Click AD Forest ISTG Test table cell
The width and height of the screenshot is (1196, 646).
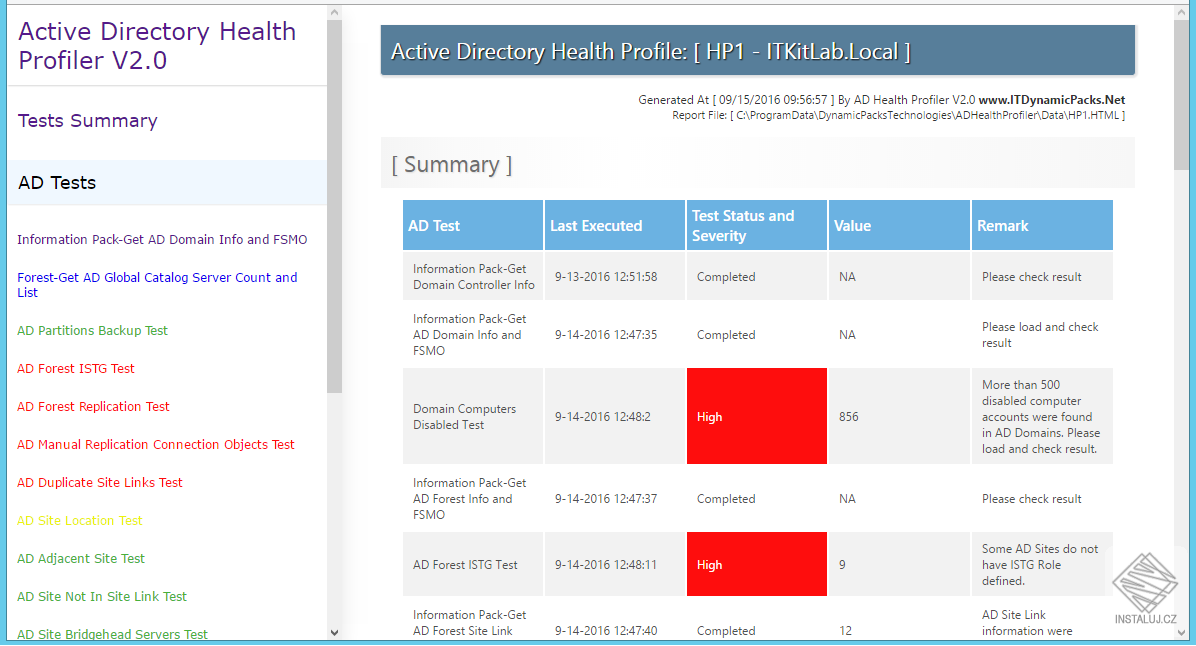[x=473, y=564]
